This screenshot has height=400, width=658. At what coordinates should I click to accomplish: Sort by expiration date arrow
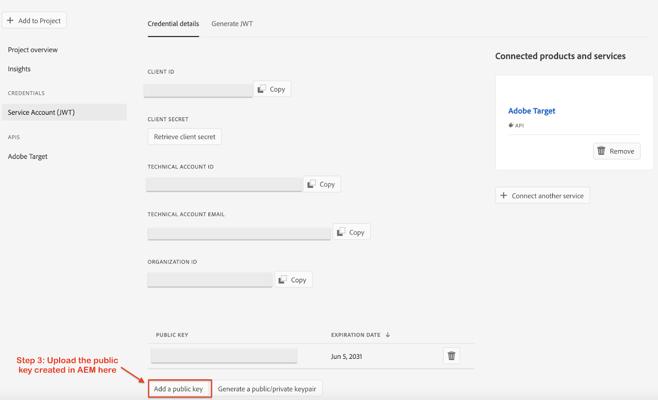coord(388,335)
